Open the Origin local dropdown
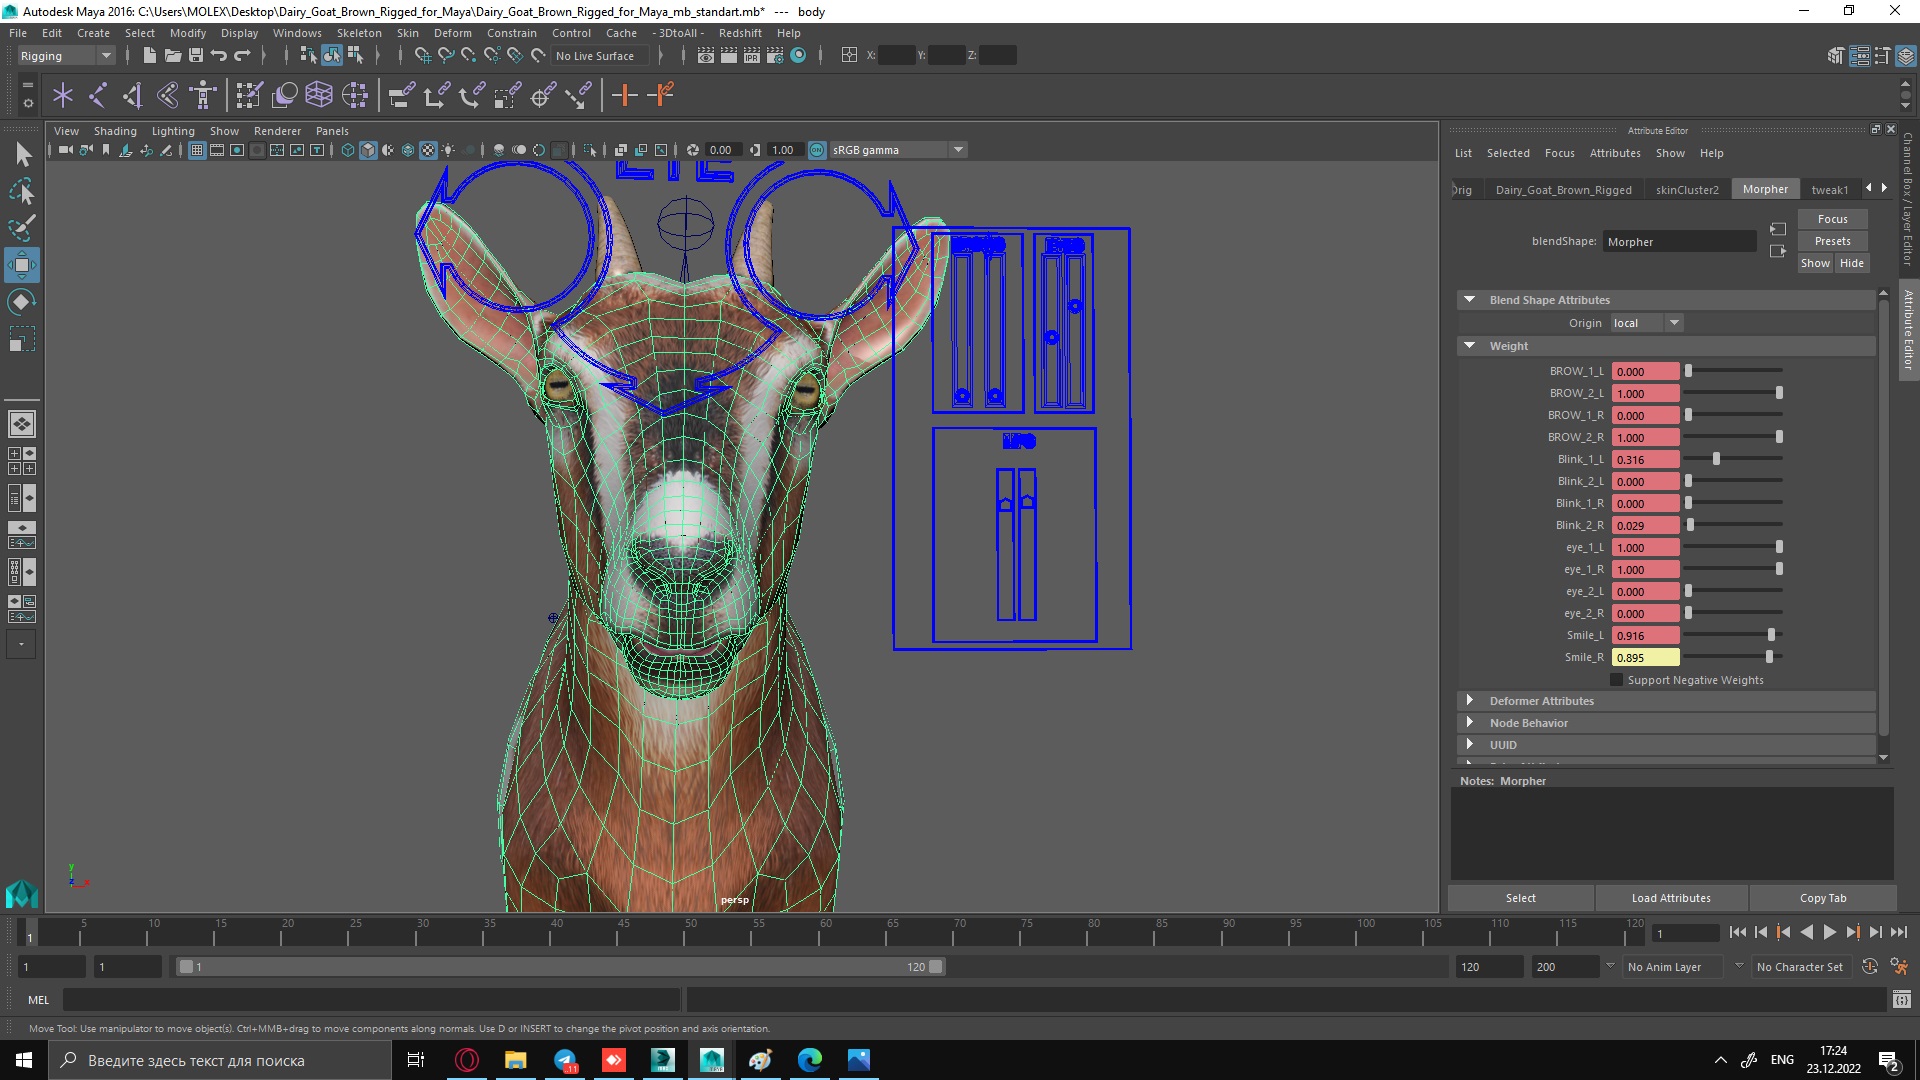 pyautogui.click(x=1646, y=323)
